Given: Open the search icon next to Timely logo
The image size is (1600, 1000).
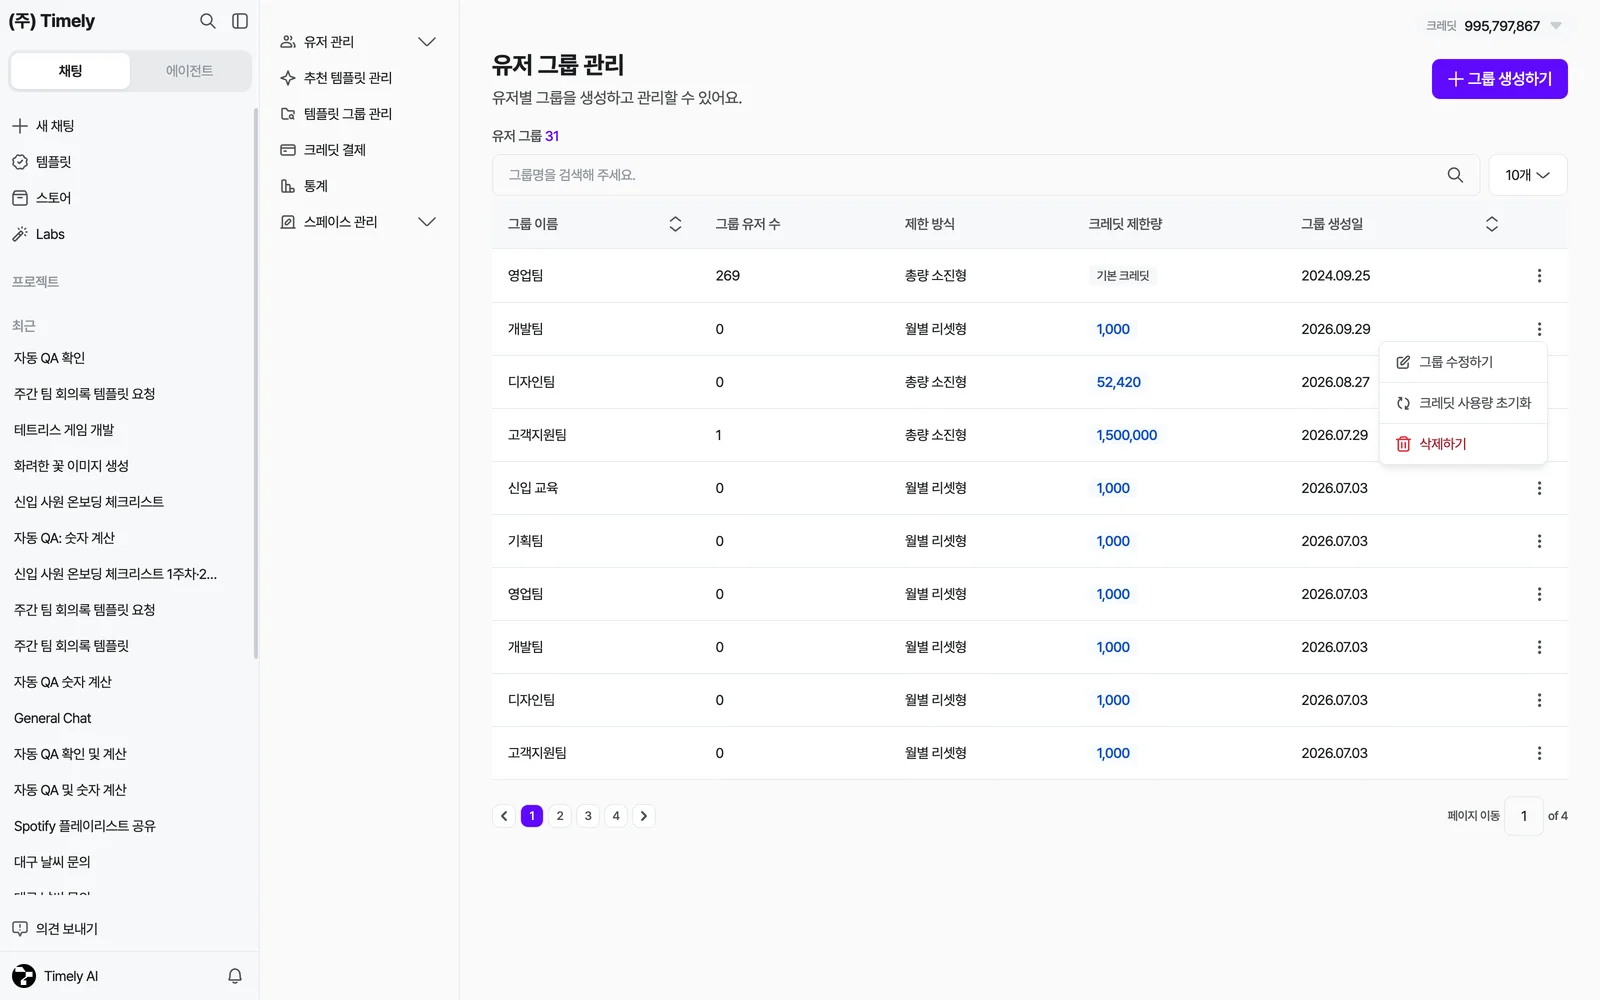Looking at the screenshot, I should [207, 21].
